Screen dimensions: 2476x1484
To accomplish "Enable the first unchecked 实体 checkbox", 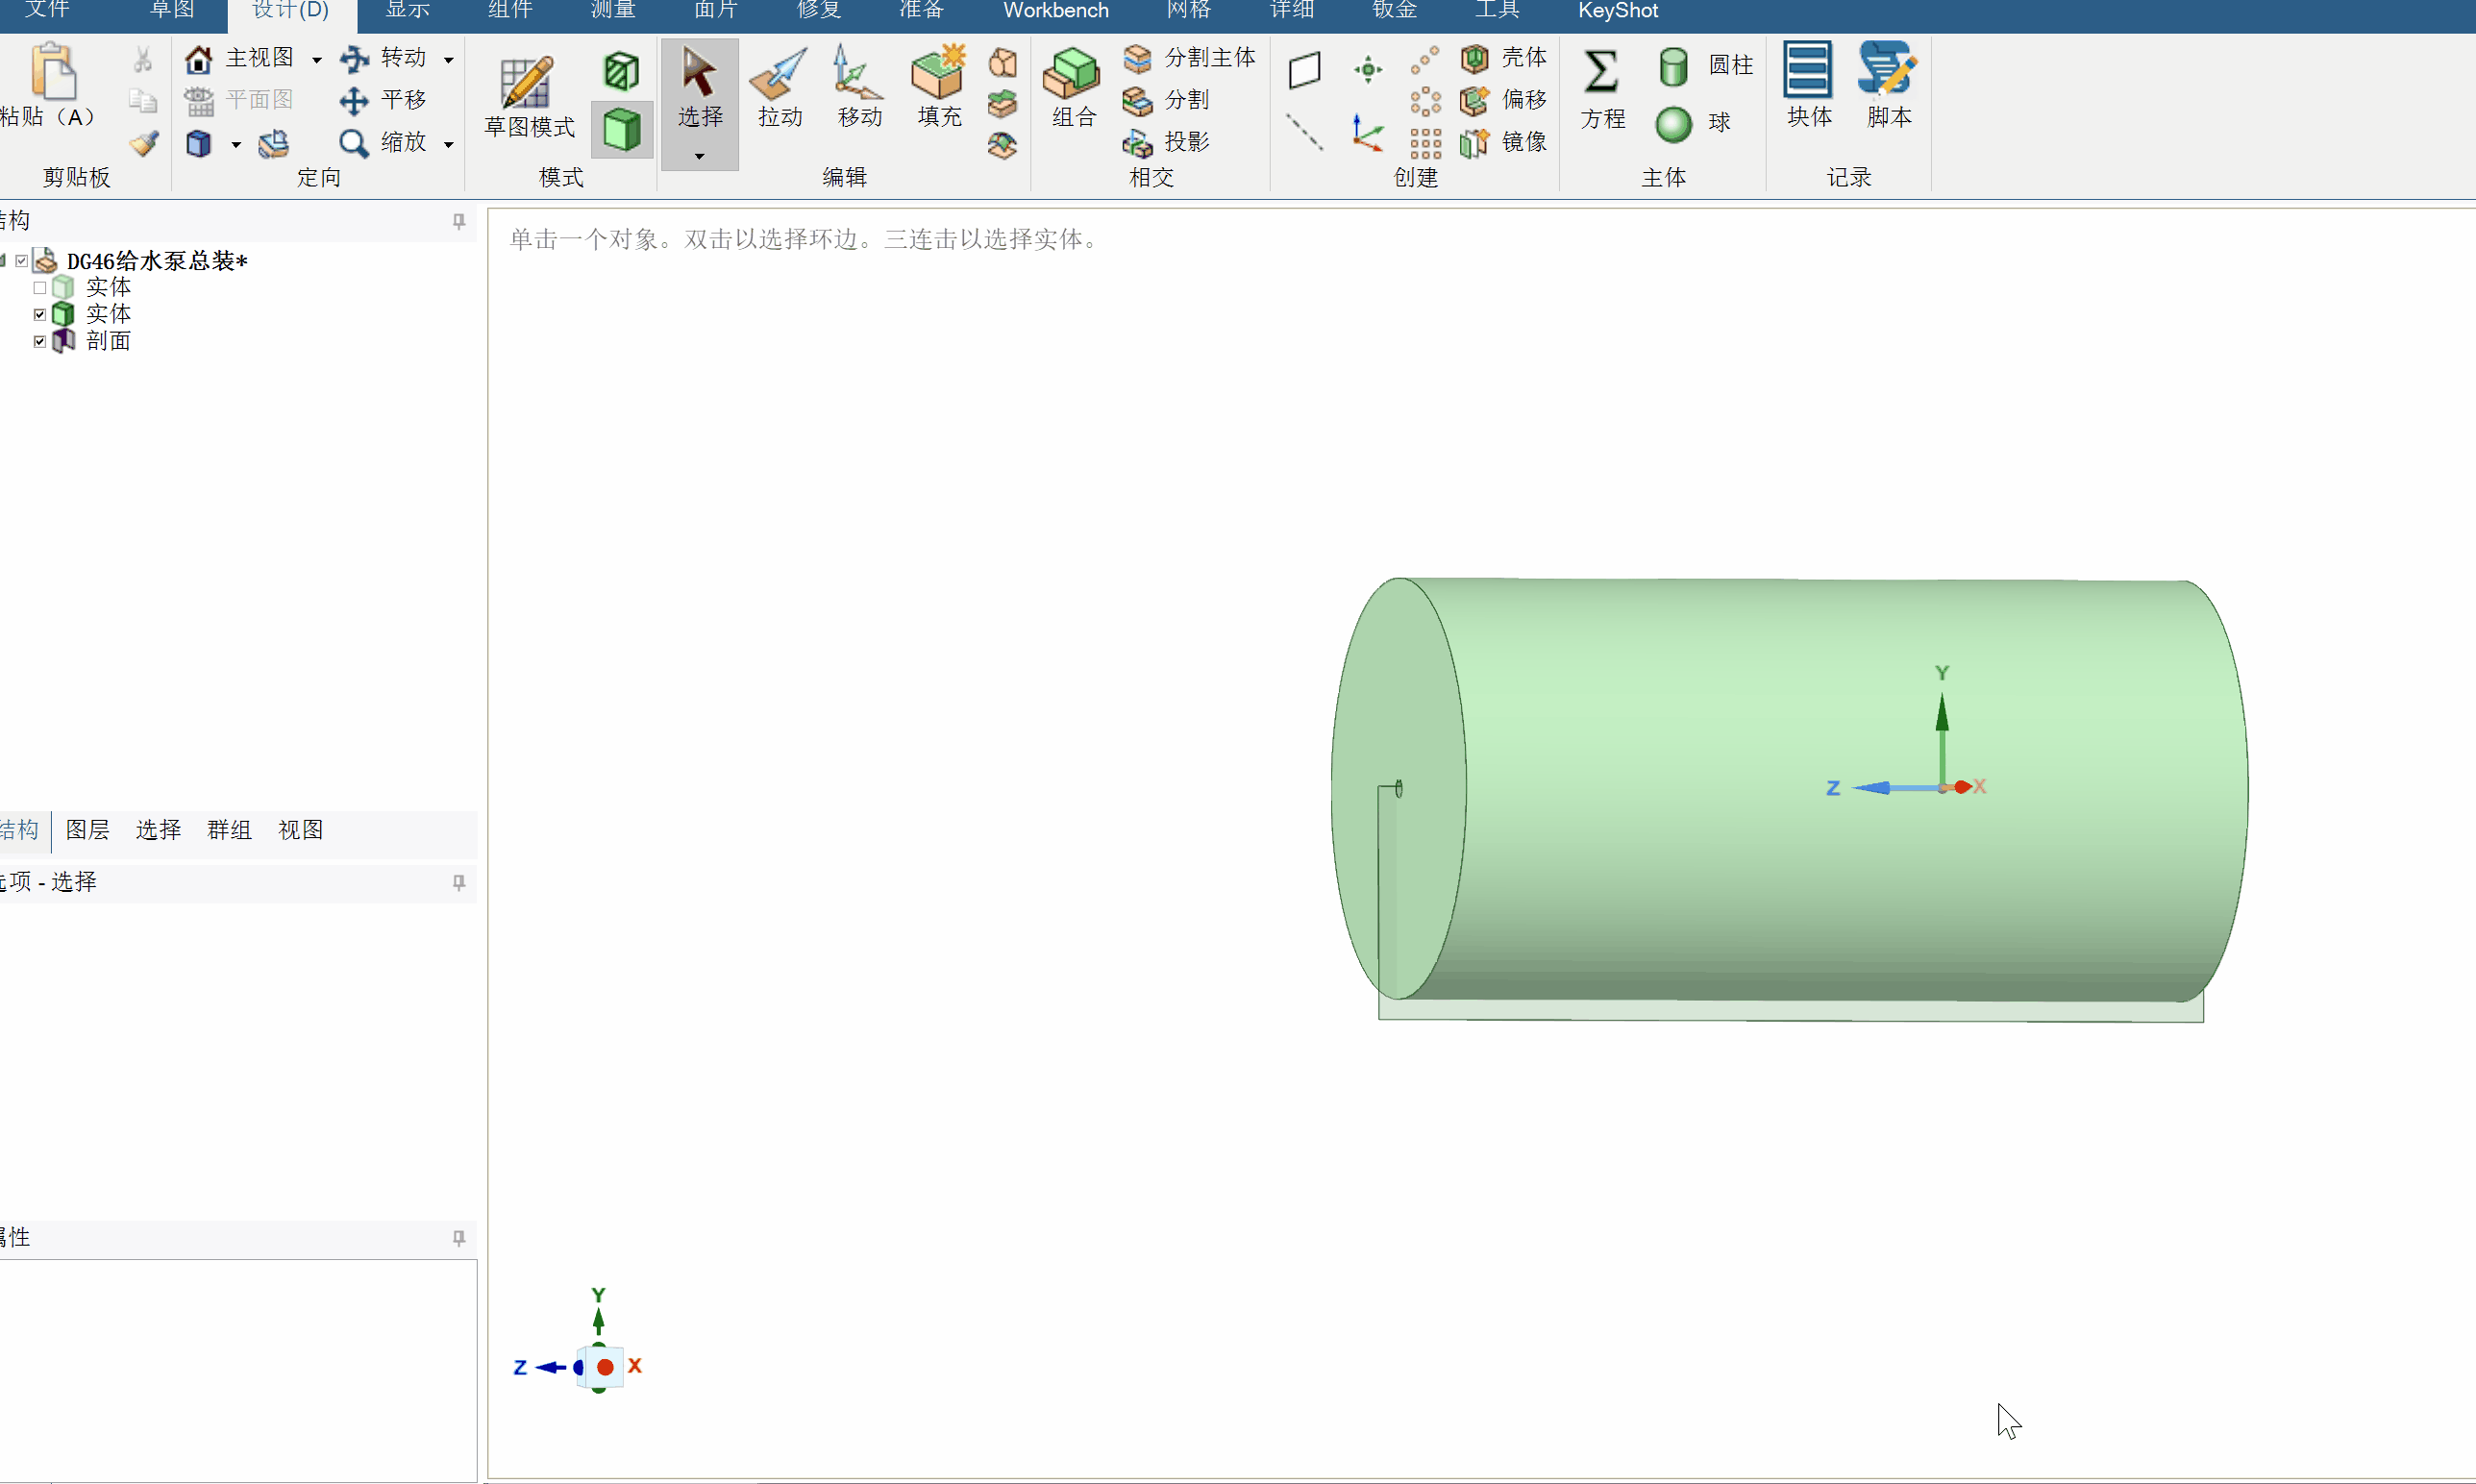I will 40,288.
